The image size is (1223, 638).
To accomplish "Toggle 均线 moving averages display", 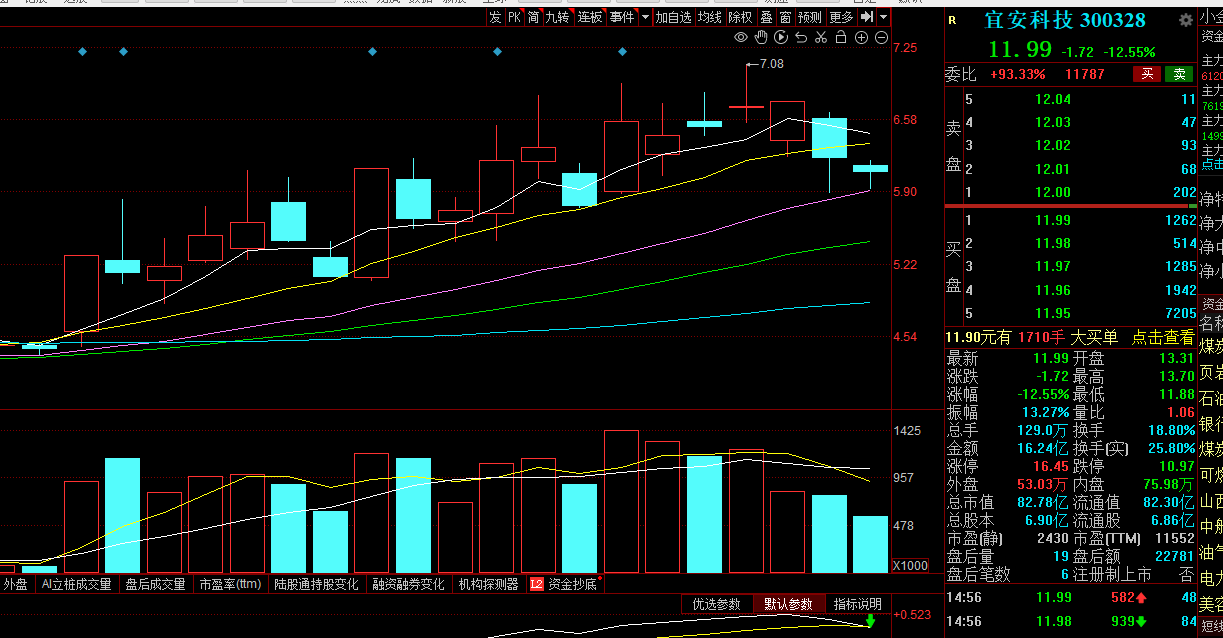I will pos(710,17).
